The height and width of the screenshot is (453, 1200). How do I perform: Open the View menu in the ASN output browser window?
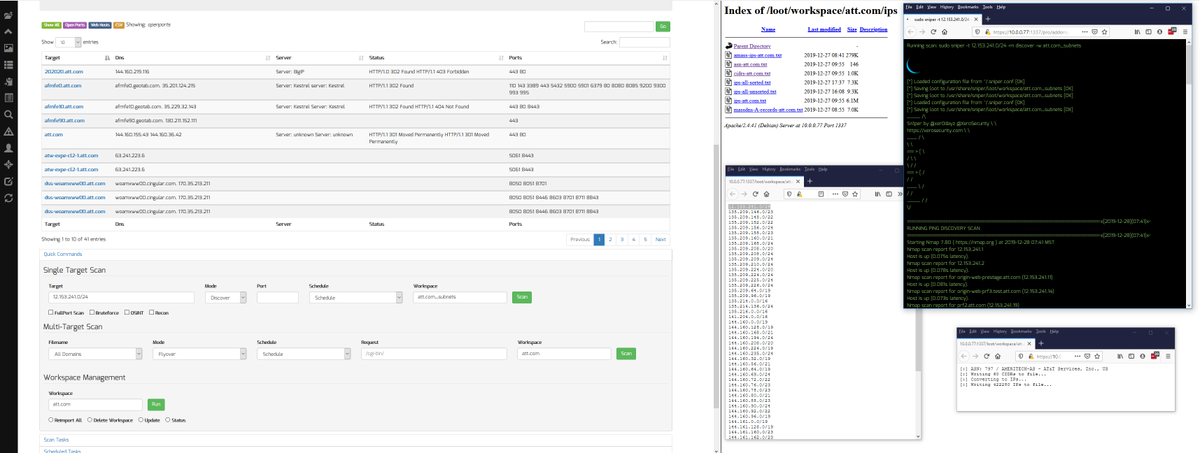(984, 331)
